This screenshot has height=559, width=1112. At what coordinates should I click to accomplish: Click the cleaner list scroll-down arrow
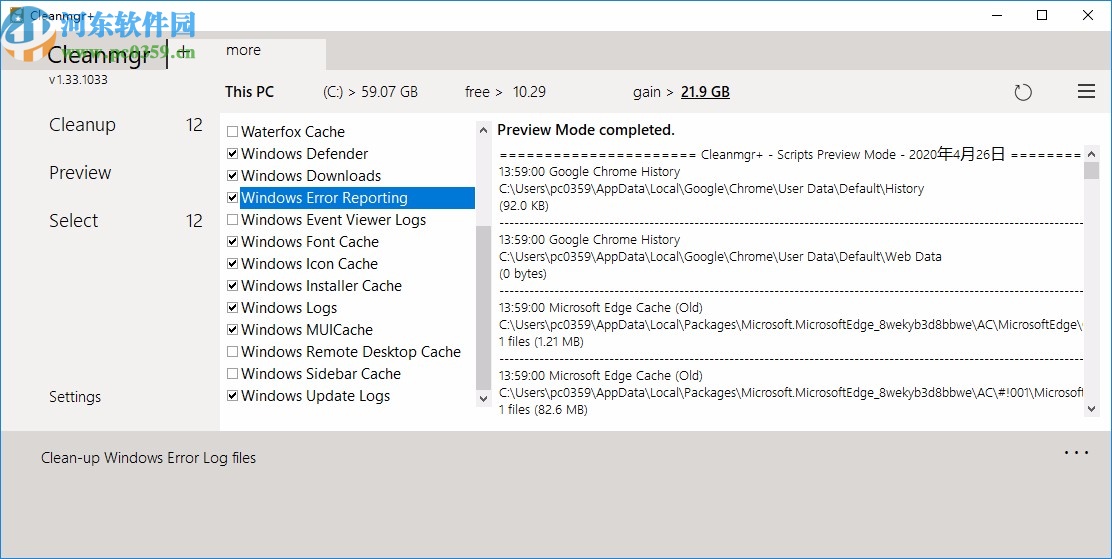pyautogui.click(x=483, y=399)
